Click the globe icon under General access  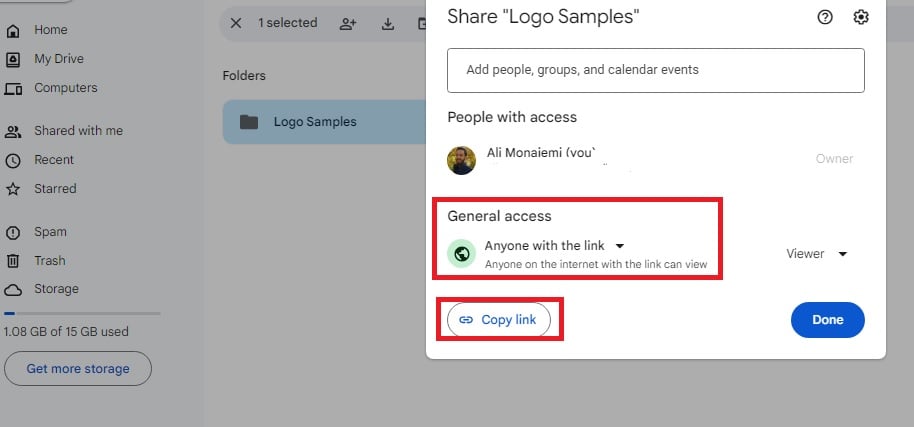click(x=462, y=254)
